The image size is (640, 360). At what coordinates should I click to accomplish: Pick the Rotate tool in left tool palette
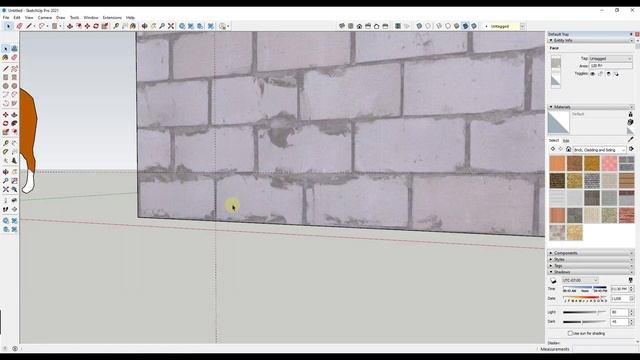click(5, 124)
